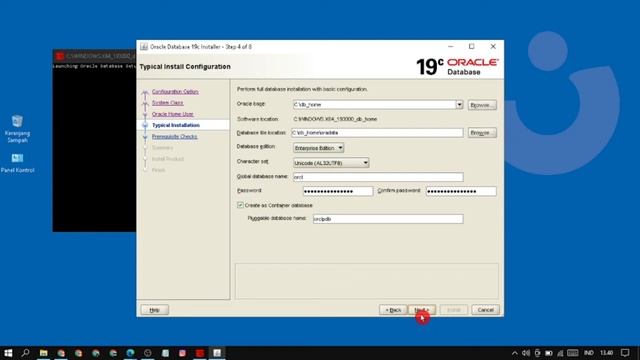Click the Typical Install Configuration heading

point(185,67)
